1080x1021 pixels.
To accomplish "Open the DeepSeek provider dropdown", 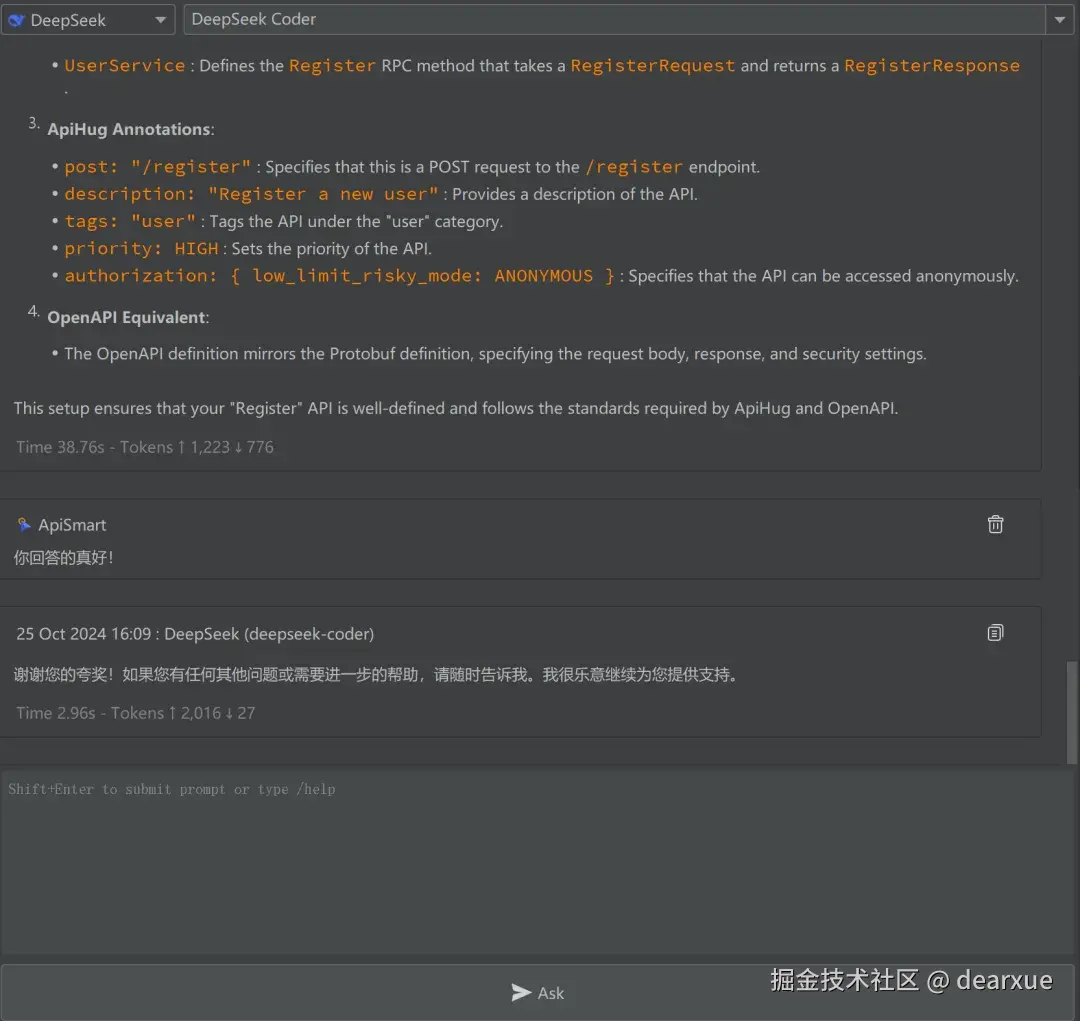I will point(87,19).
